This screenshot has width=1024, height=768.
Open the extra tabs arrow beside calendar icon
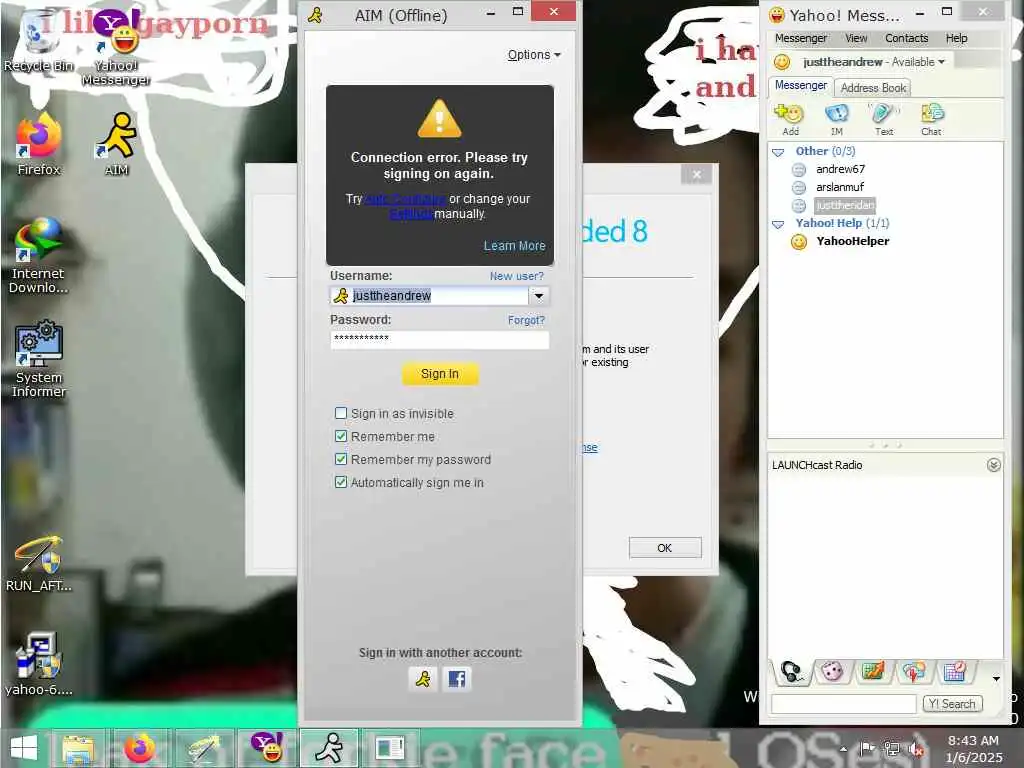coord(996,679)
